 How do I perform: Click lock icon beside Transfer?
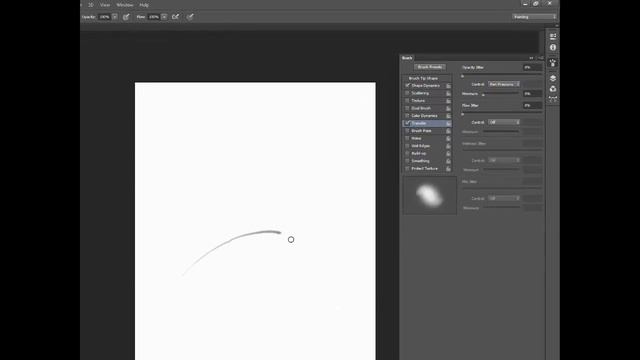[448, 123]
